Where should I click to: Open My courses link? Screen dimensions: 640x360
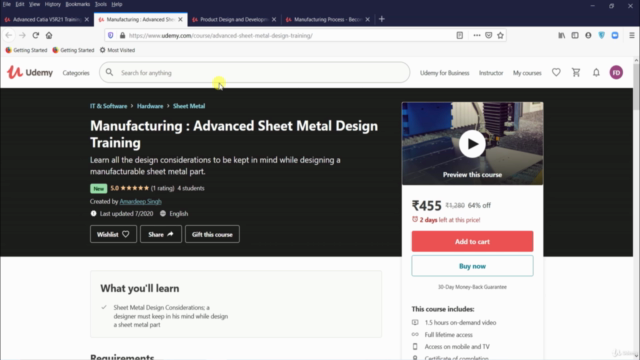click(x=527, y=73)
